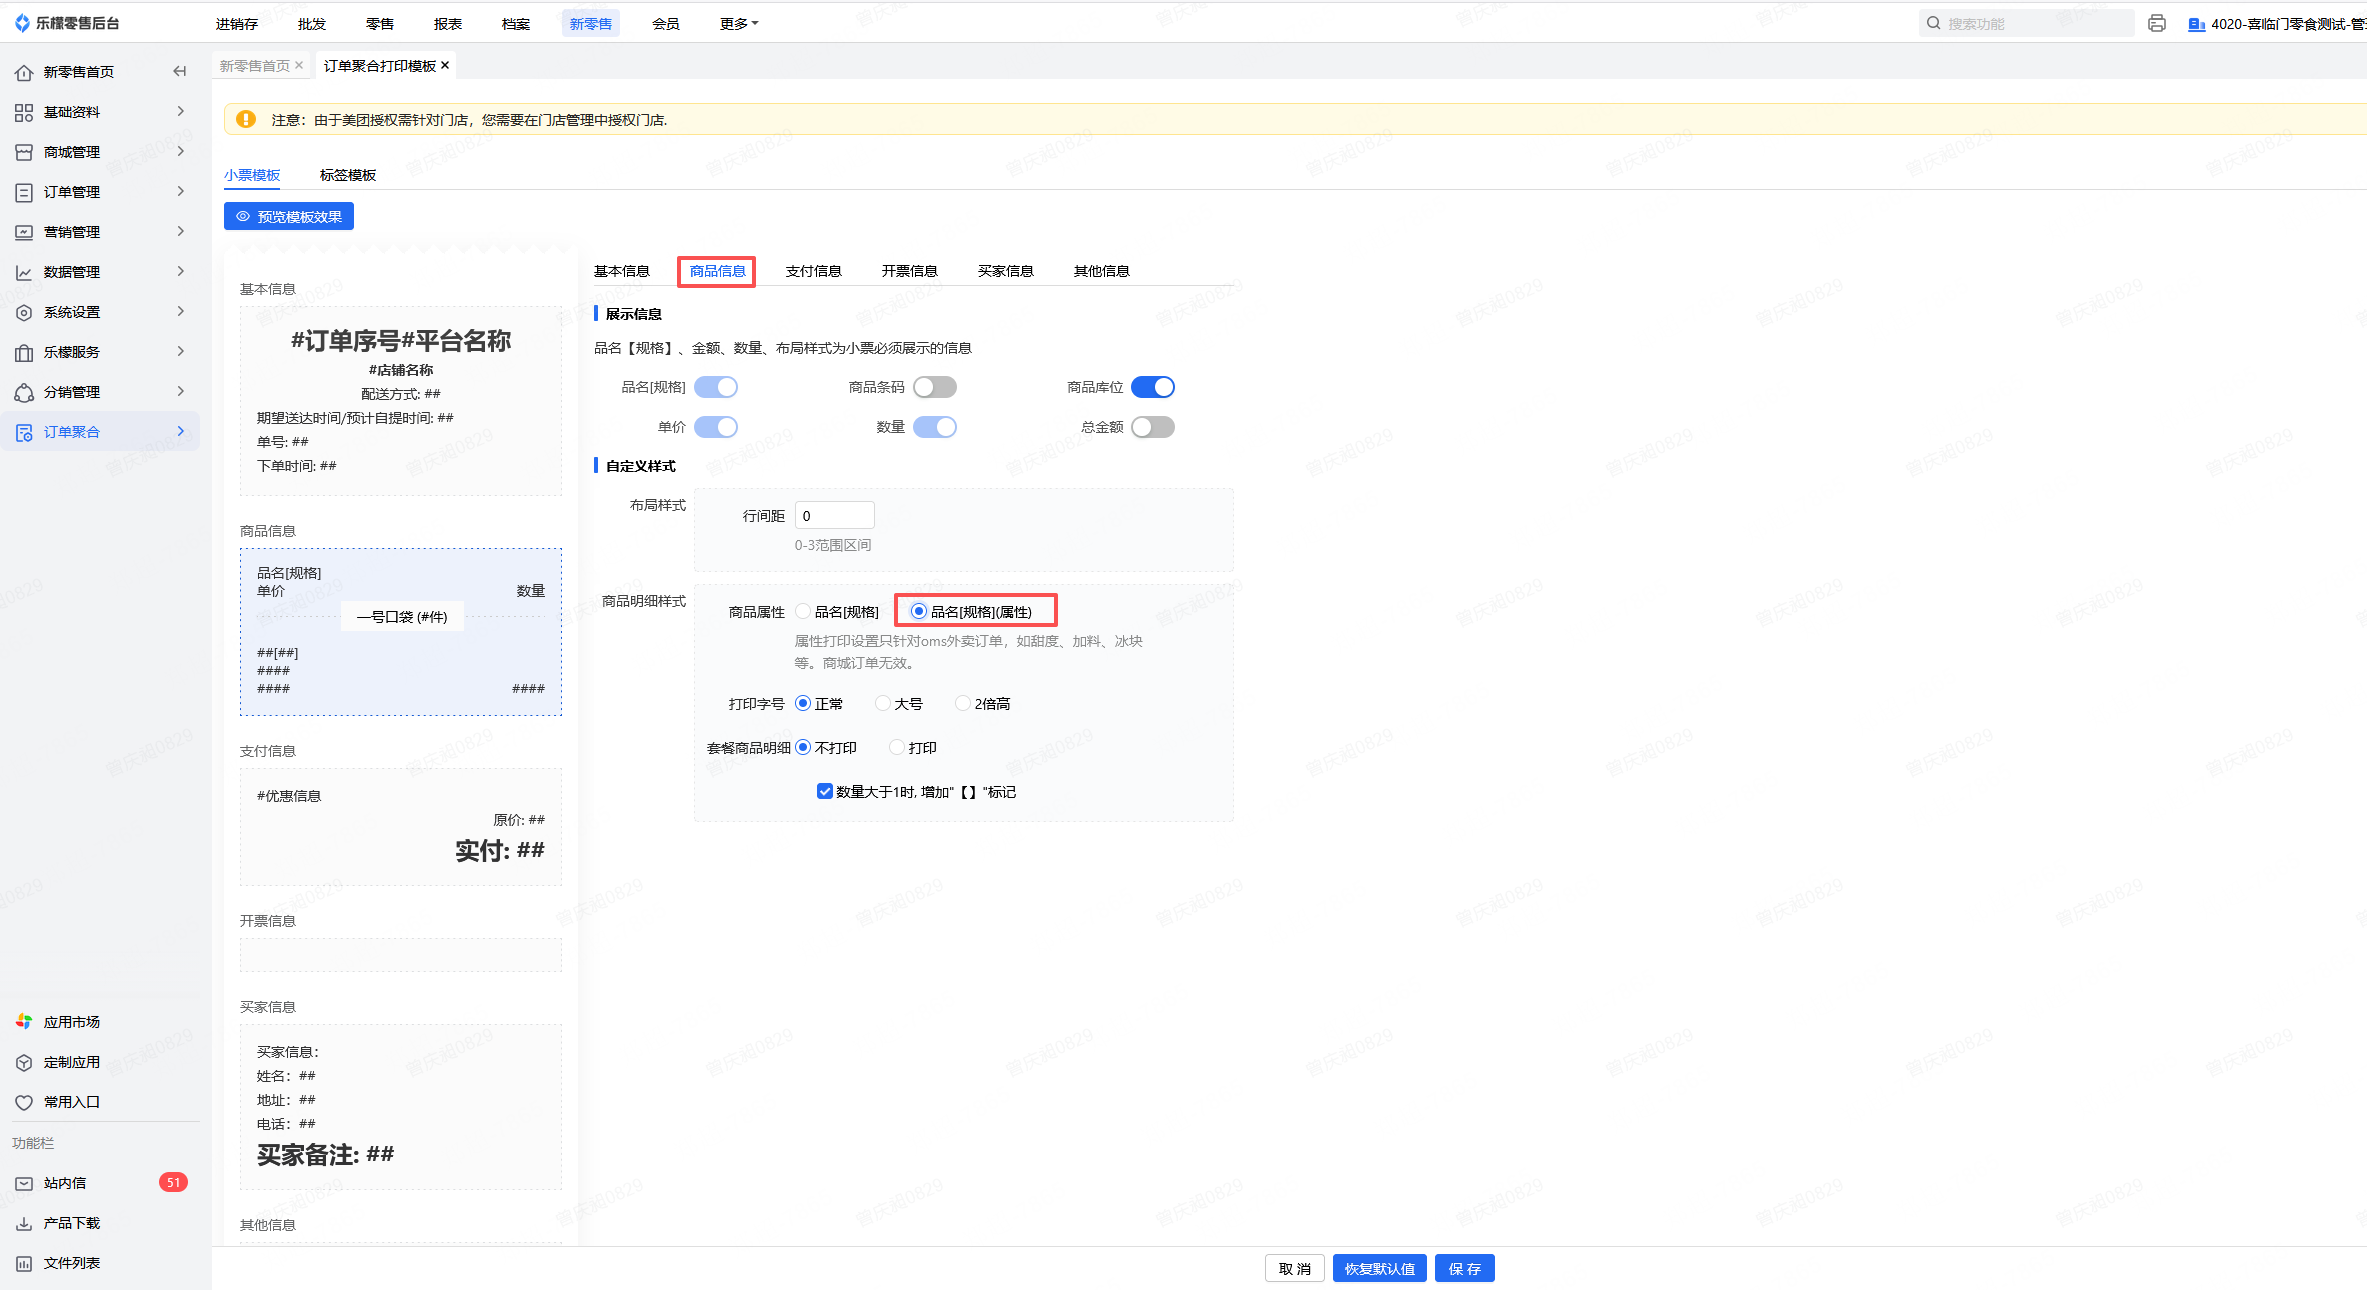
Task: Select the 大号 print font size
Action: [883, 703]
